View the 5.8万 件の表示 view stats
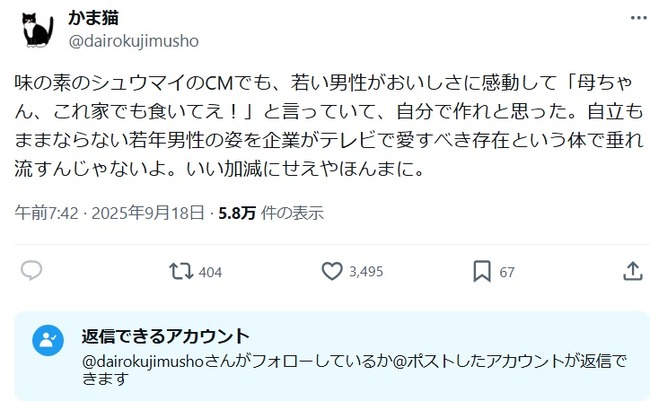This screenshot has width=650, height=401. tap(271, 213)
